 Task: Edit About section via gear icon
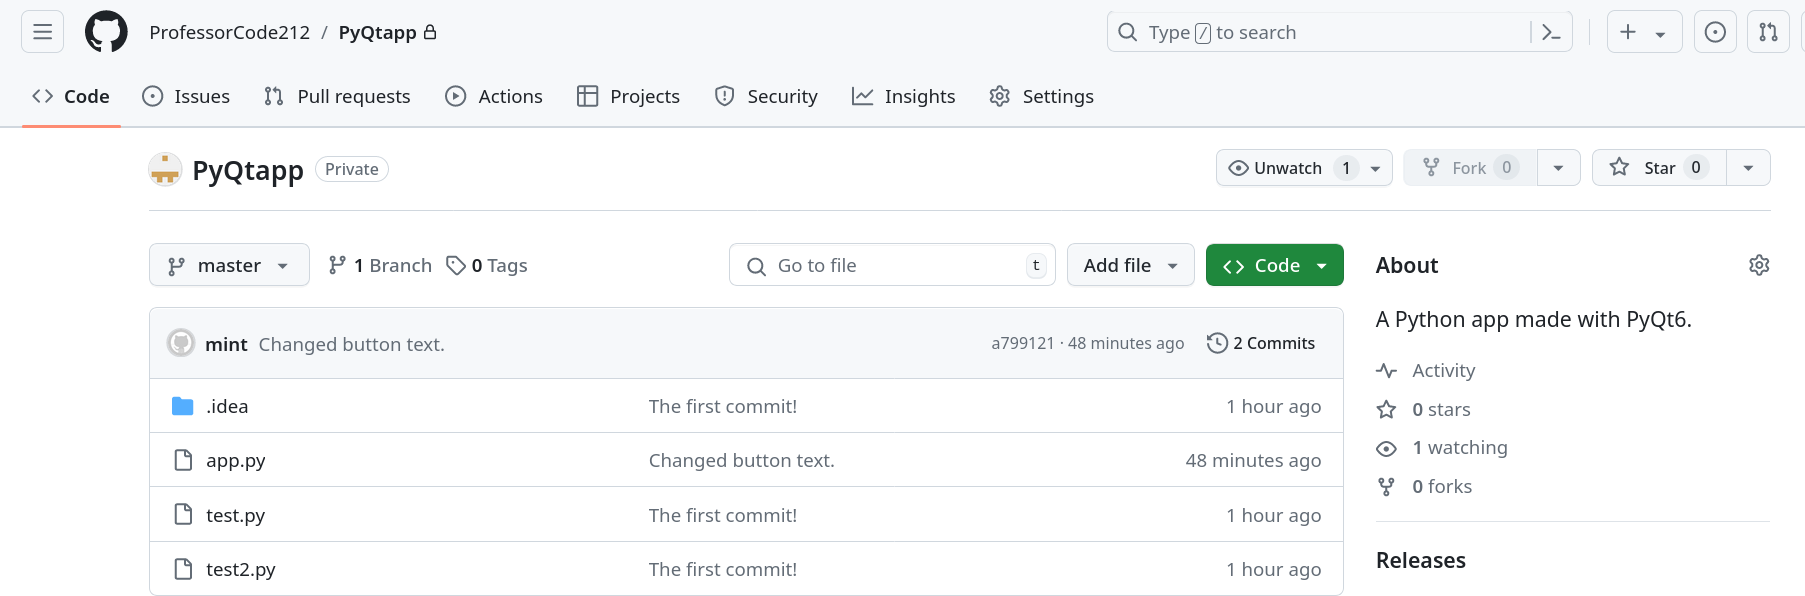pyautogui.click(x=1759, y=265)
